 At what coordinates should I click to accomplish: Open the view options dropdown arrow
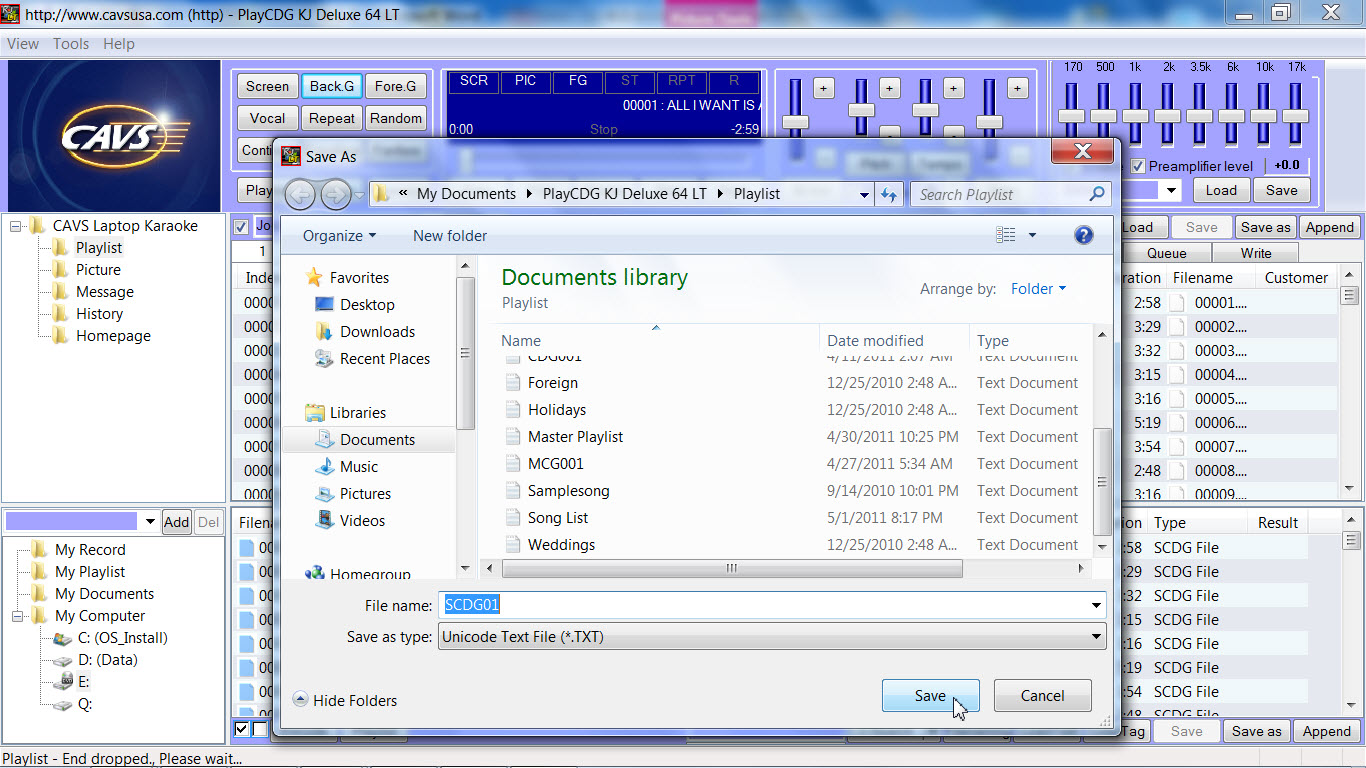click(x=1032, y=236)
